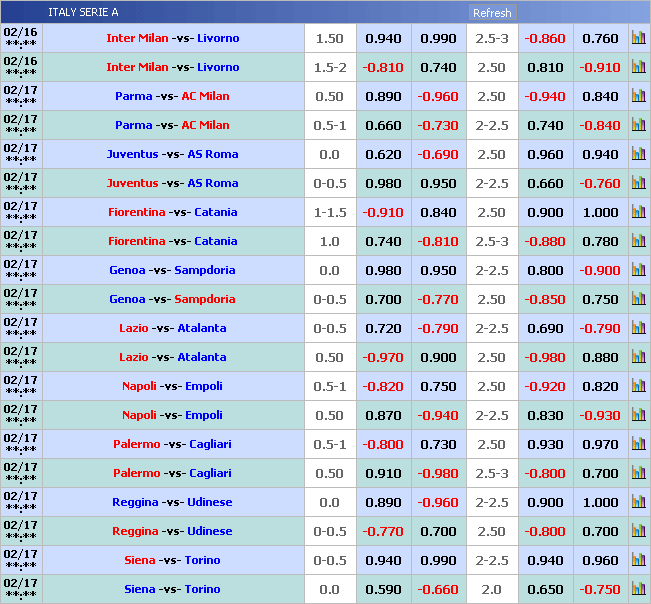The image size is (651, 604).
Task: Pick the 0.590 odds in Siena row
Action: [x=383, y=590]
